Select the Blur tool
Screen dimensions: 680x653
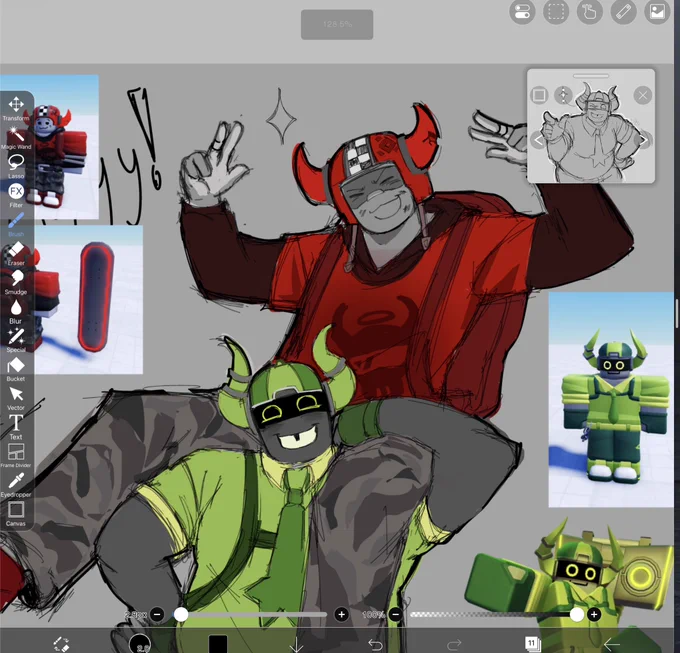click(x=16, y=311)
